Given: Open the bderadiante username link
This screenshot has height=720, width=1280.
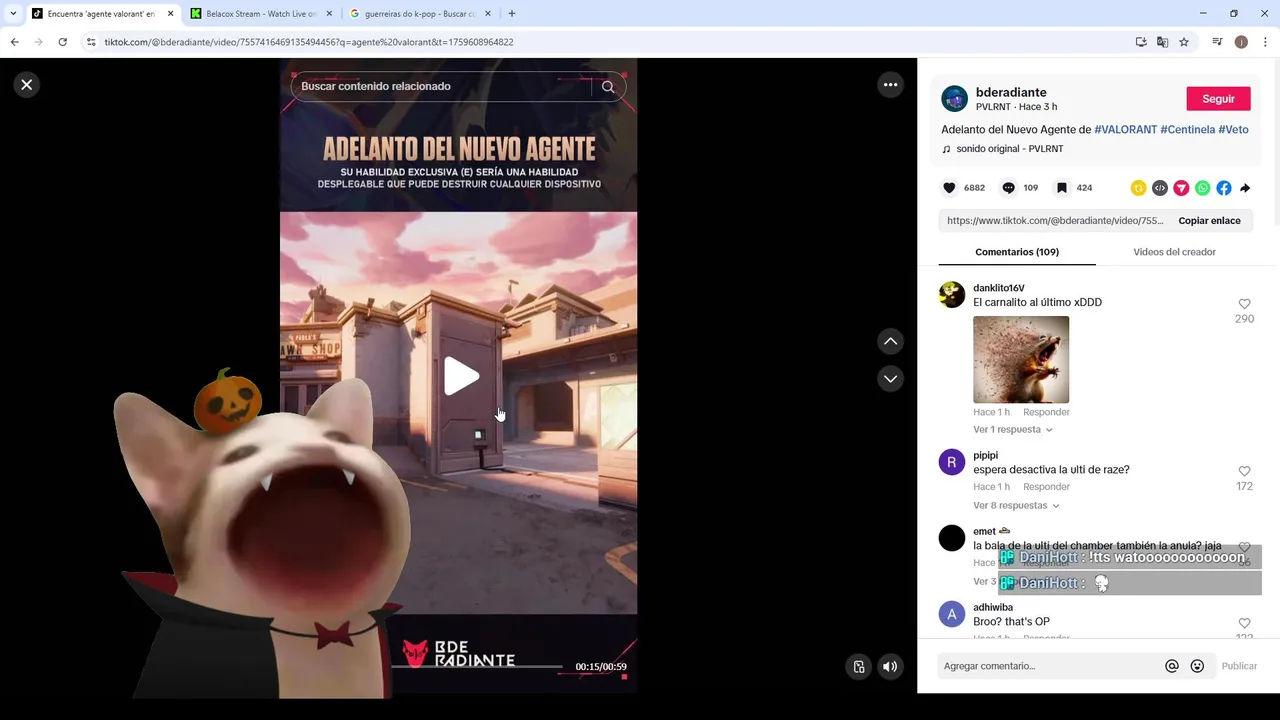Looking at the screenshot, I should coord(1011,92).
